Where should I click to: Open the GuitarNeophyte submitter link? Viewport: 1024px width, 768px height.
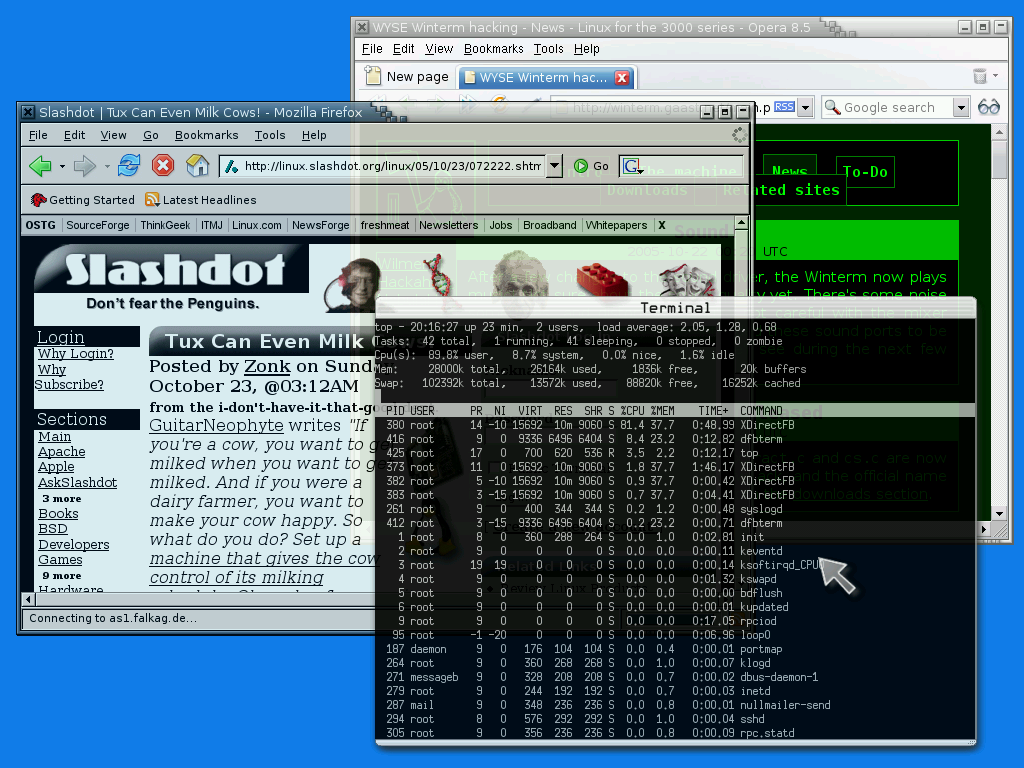pyautogui.click(x=216, y=425)
